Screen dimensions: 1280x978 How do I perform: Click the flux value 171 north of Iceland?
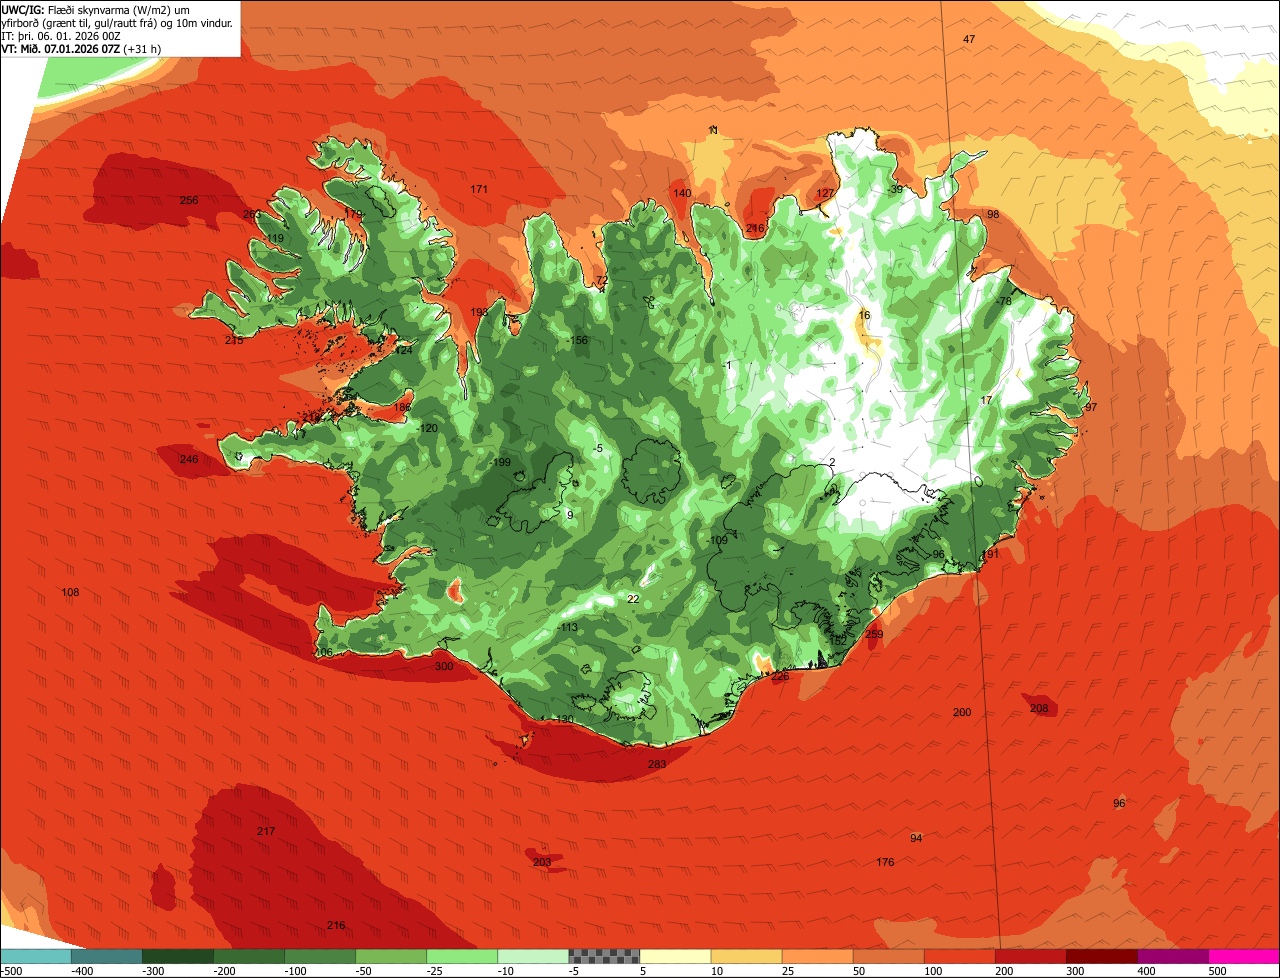tap(479, 189)
